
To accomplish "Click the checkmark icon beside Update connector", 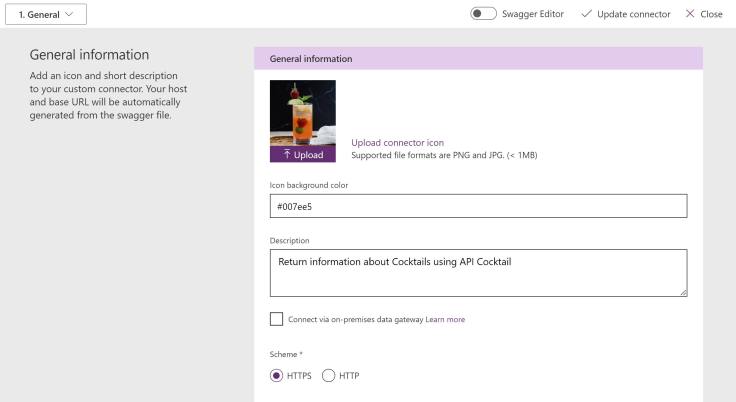I will (x=586, y=14).
